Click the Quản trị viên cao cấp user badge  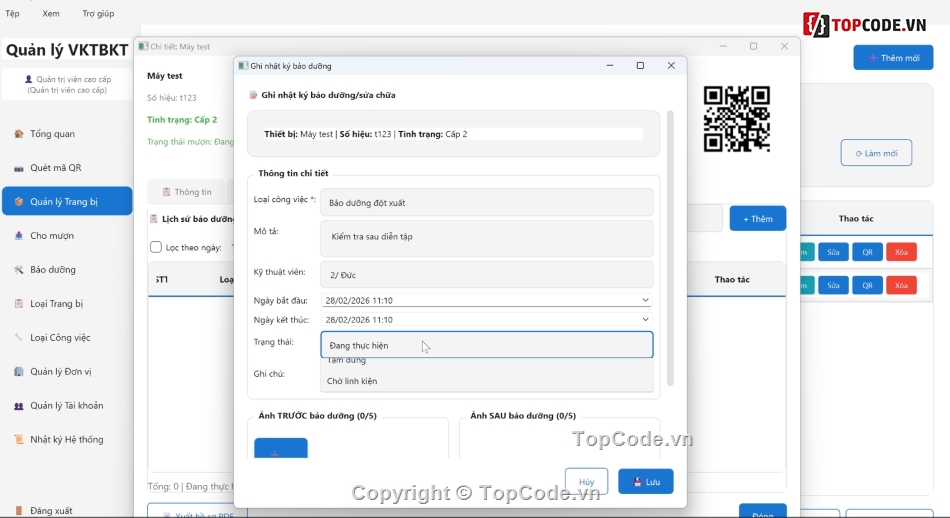point(67,84)
